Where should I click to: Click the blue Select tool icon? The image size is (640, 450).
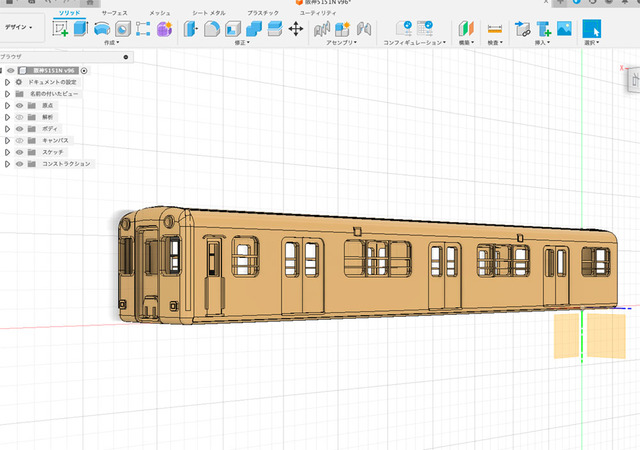(x=591, y=29)
